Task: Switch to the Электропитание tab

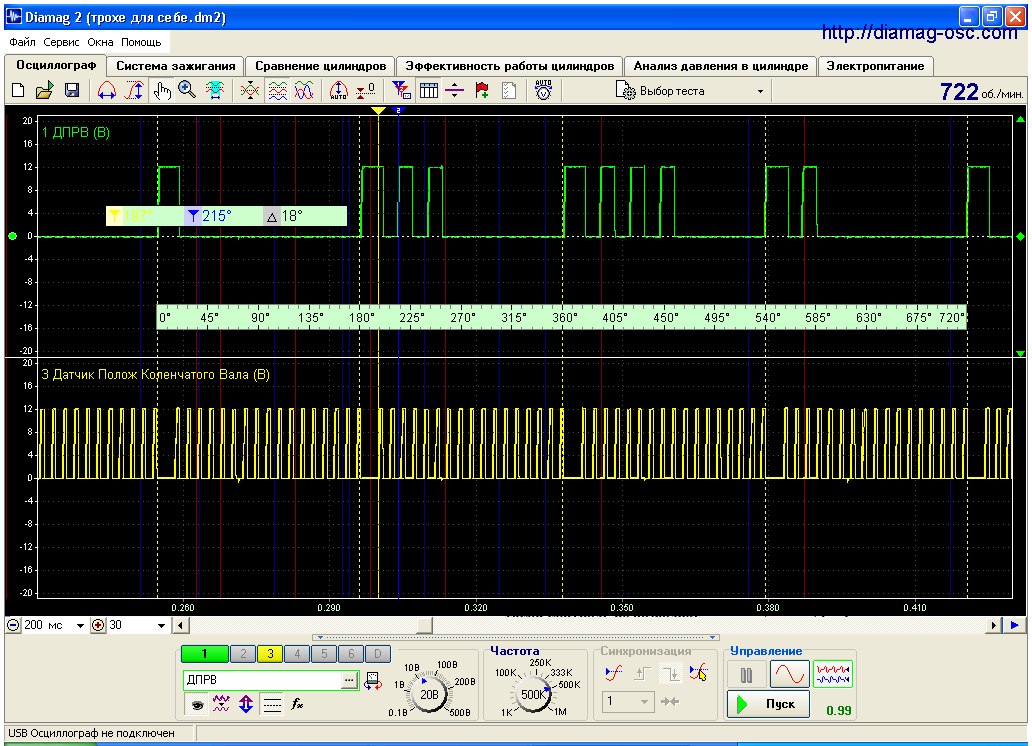Action: (x=875, y=66)
